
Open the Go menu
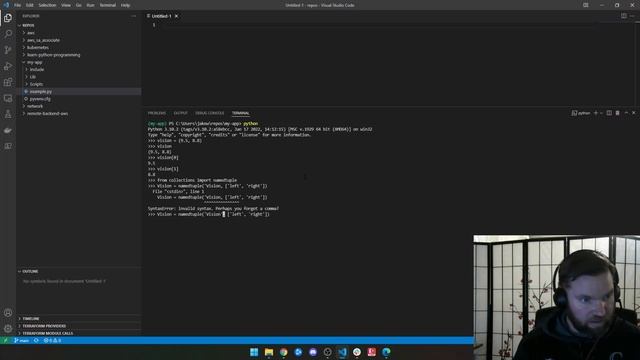point(78,5)
